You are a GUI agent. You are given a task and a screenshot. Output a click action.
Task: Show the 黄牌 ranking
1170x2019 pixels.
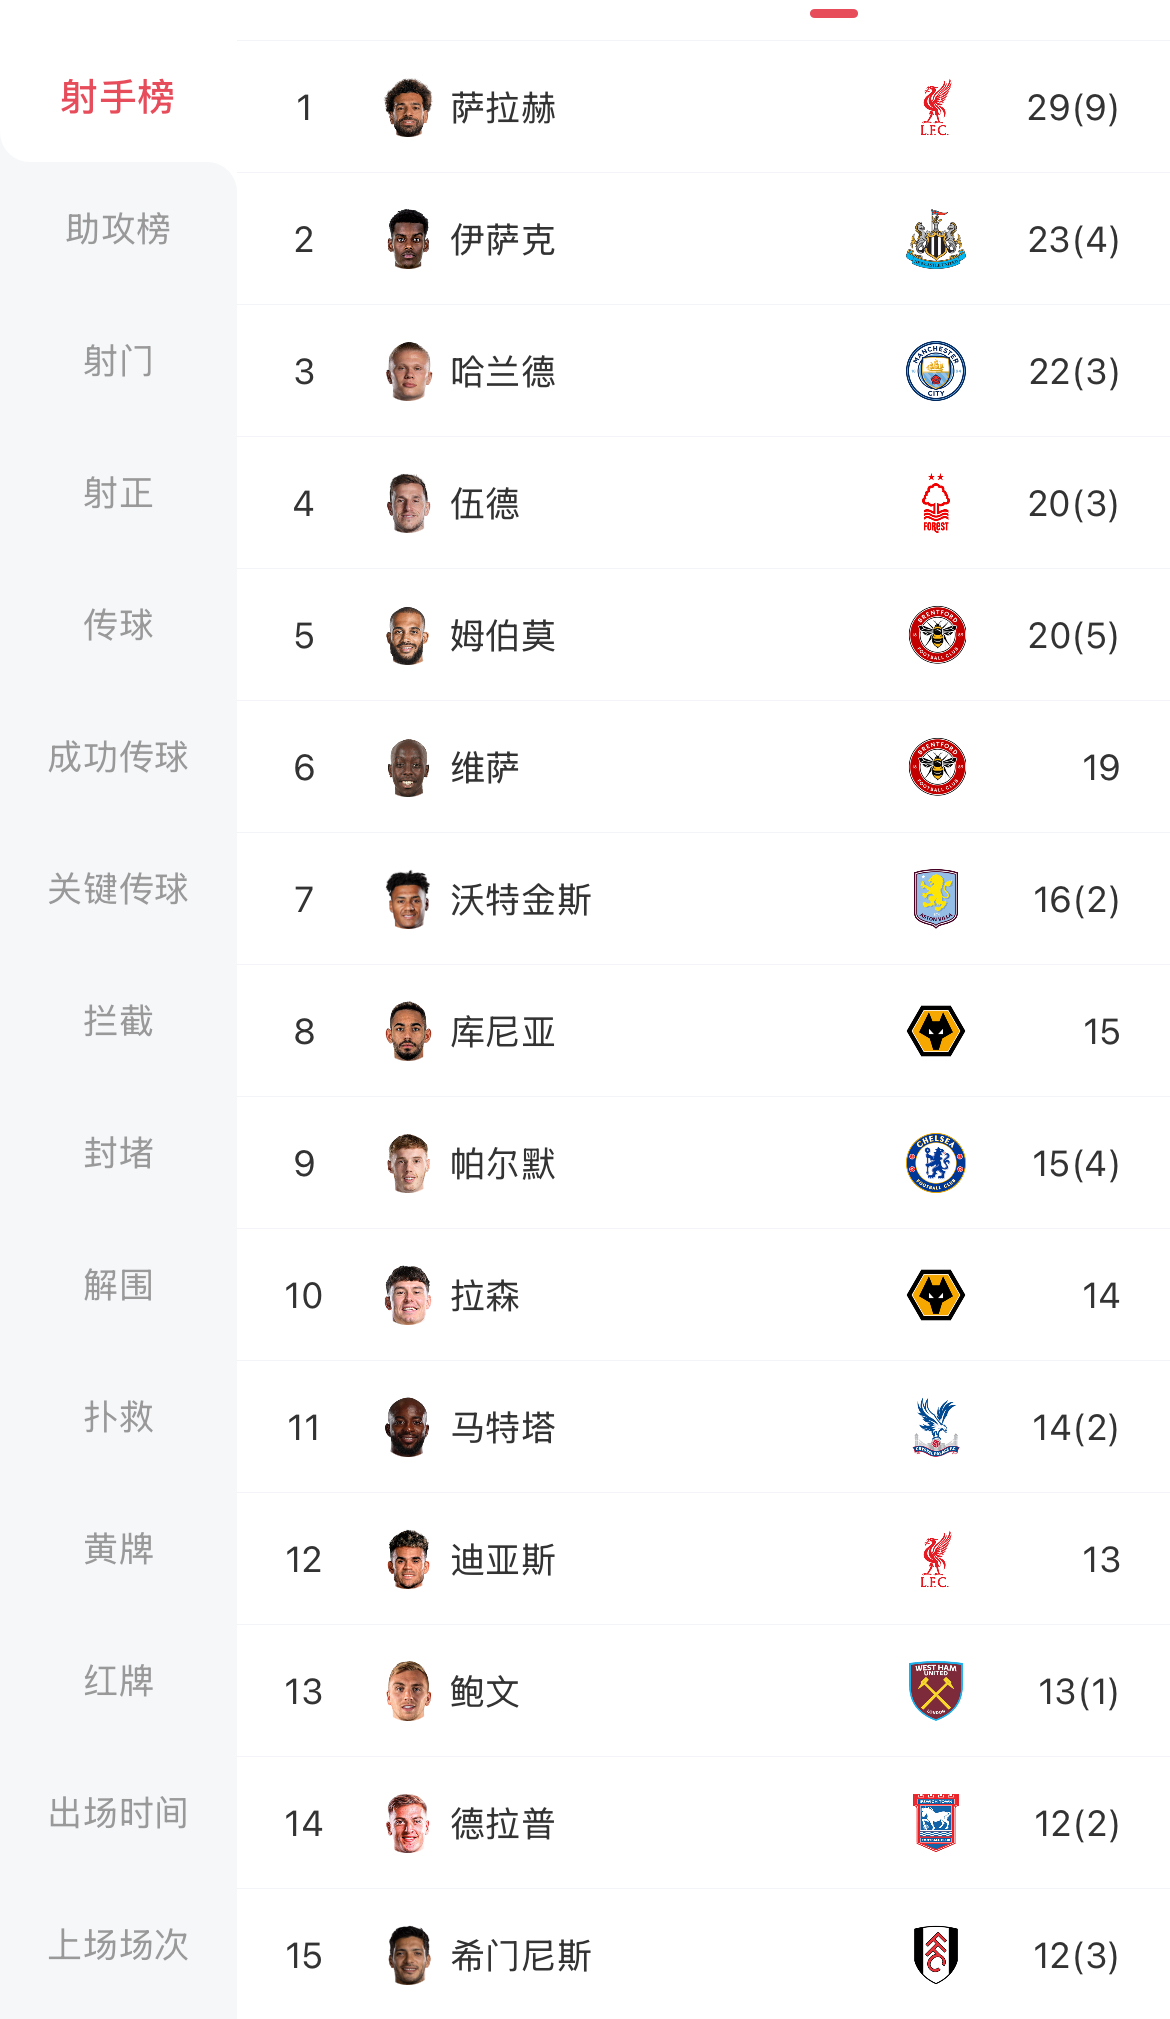click(x=118, y=1549)
